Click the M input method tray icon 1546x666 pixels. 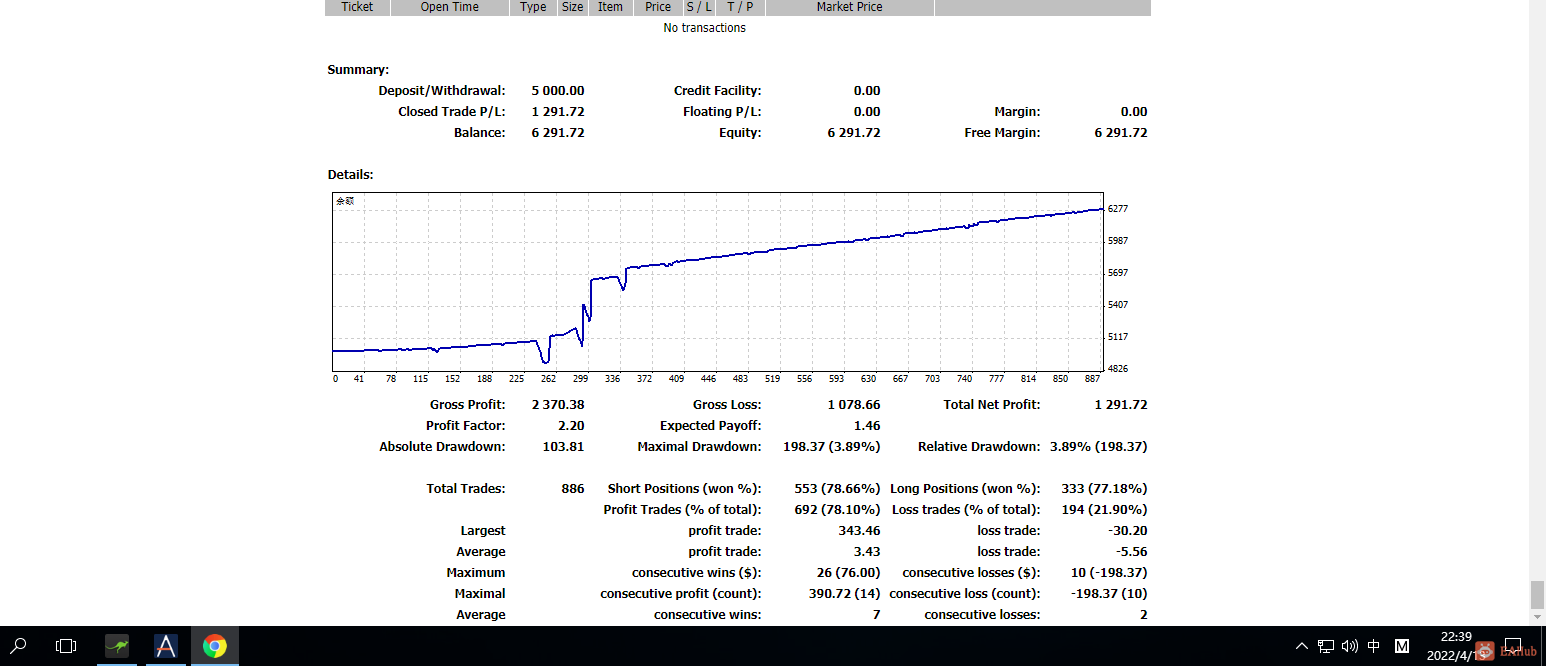click(x=1402, y=646)
